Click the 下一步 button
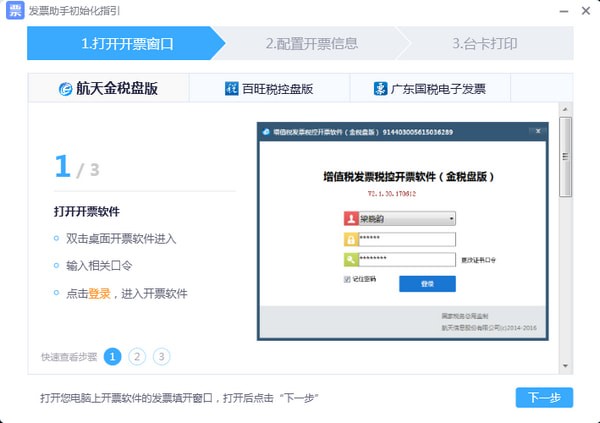The width and height of the screenshot is (600, 423). [x=544, y=397]
